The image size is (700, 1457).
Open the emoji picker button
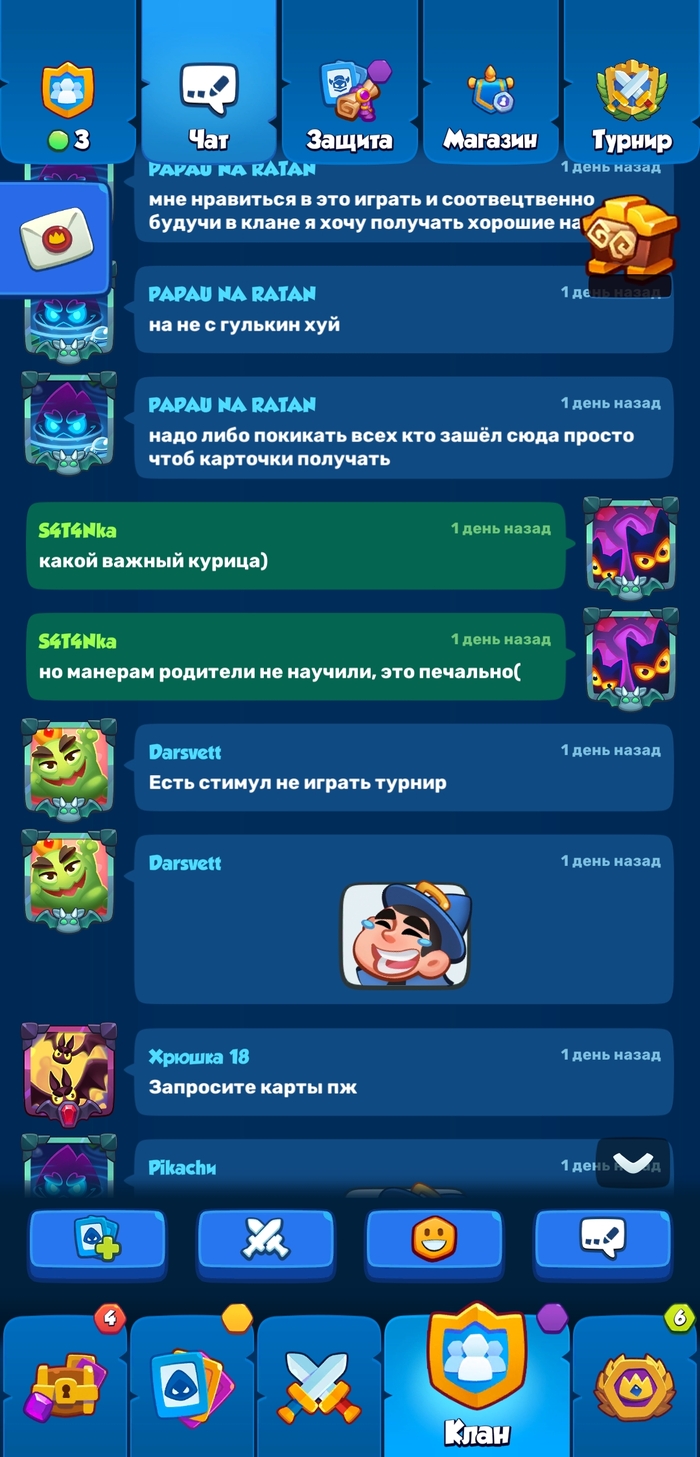pyautogui.click(x=434, y=1239)
